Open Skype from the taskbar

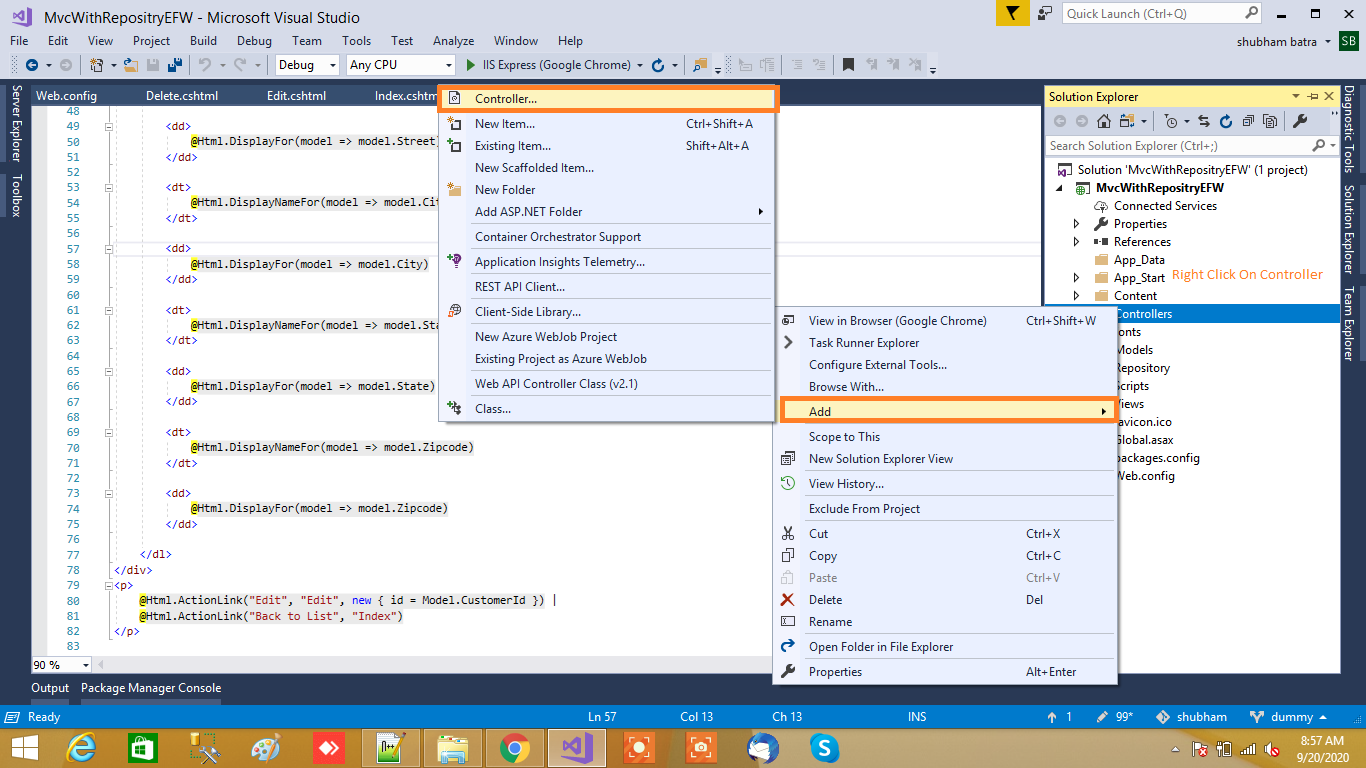point(824,747)
